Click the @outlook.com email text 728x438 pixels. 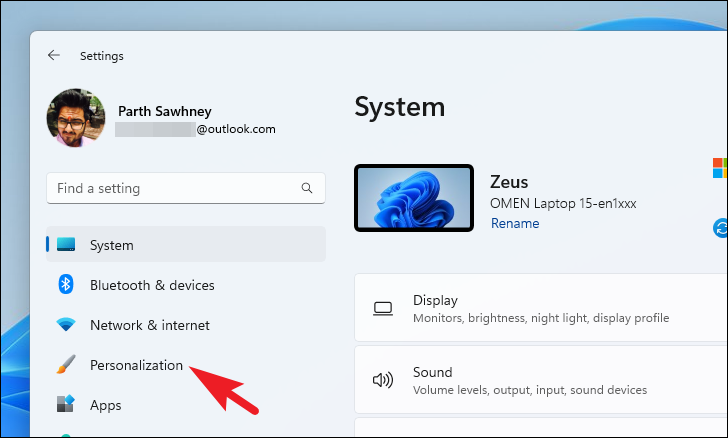point(236,129)
